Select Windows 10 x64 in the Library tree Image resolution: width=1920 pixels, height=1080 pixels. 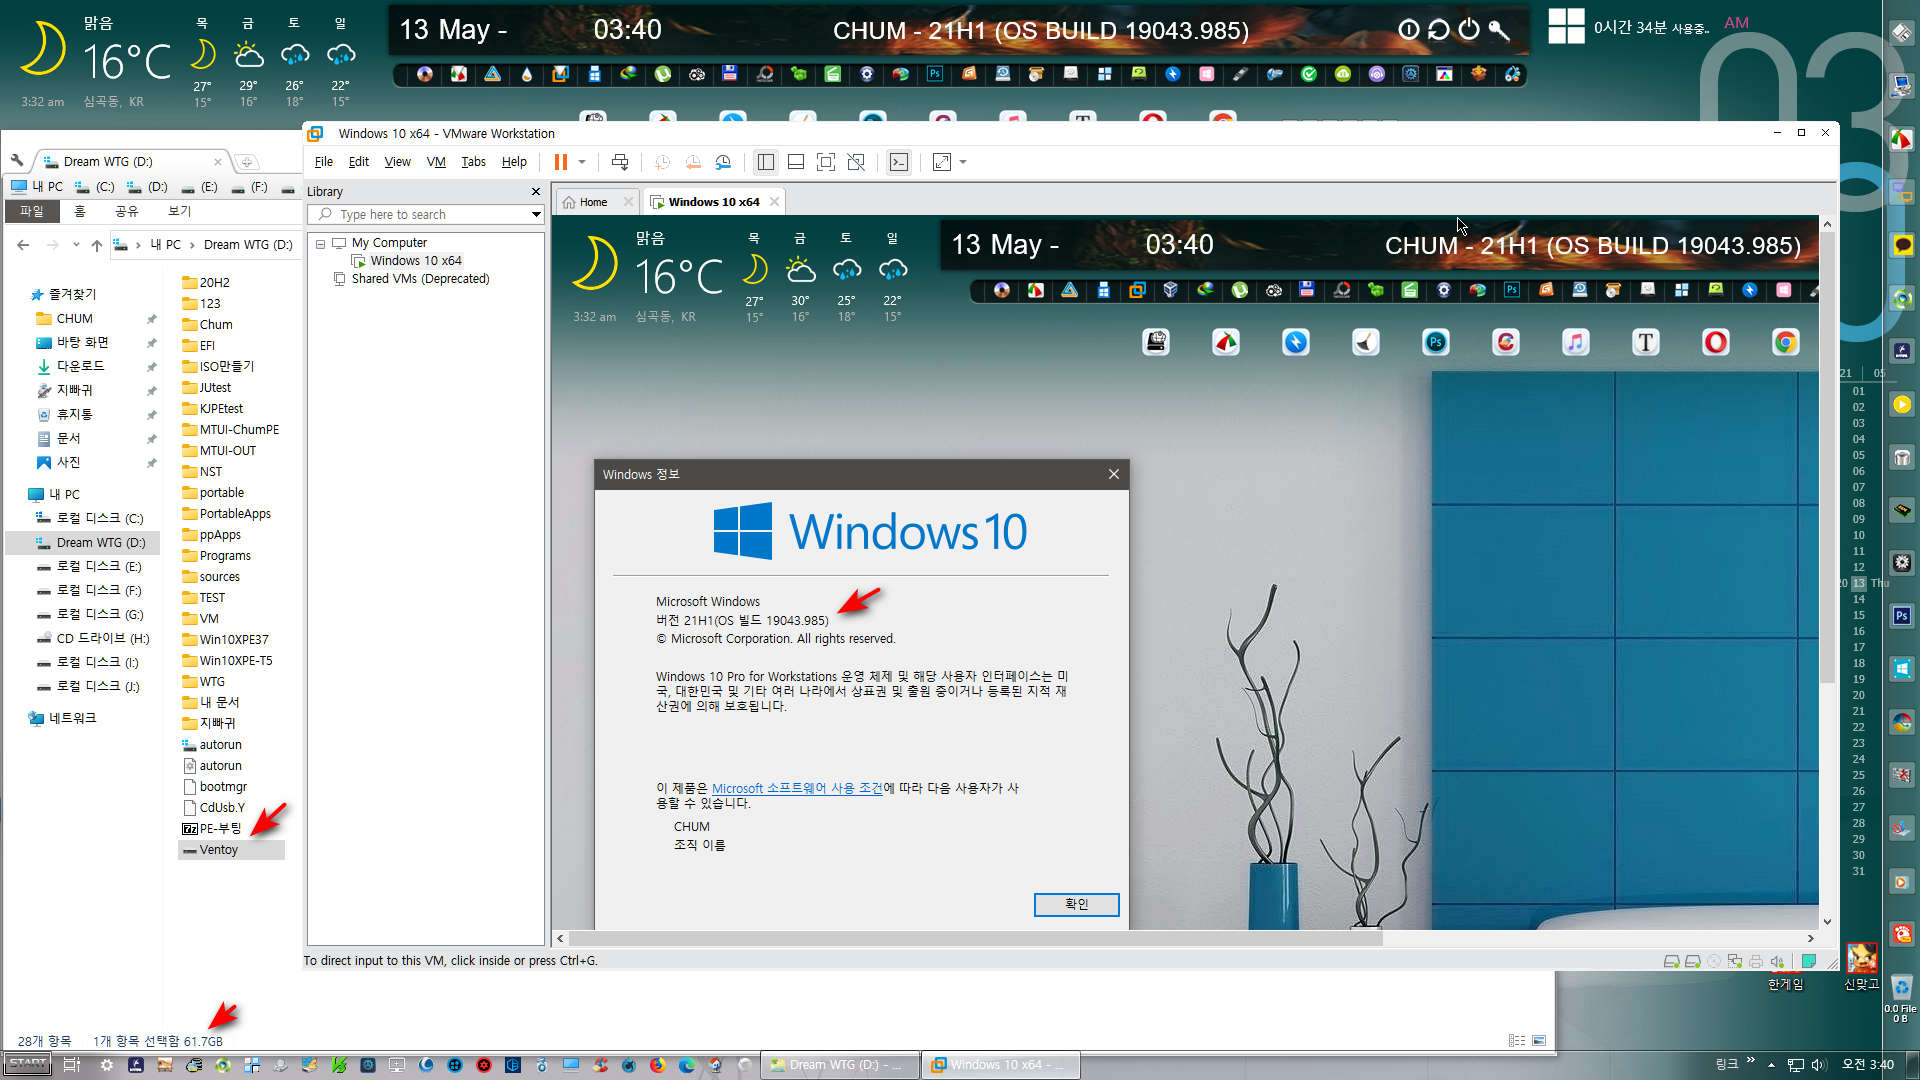click(416, 261)
